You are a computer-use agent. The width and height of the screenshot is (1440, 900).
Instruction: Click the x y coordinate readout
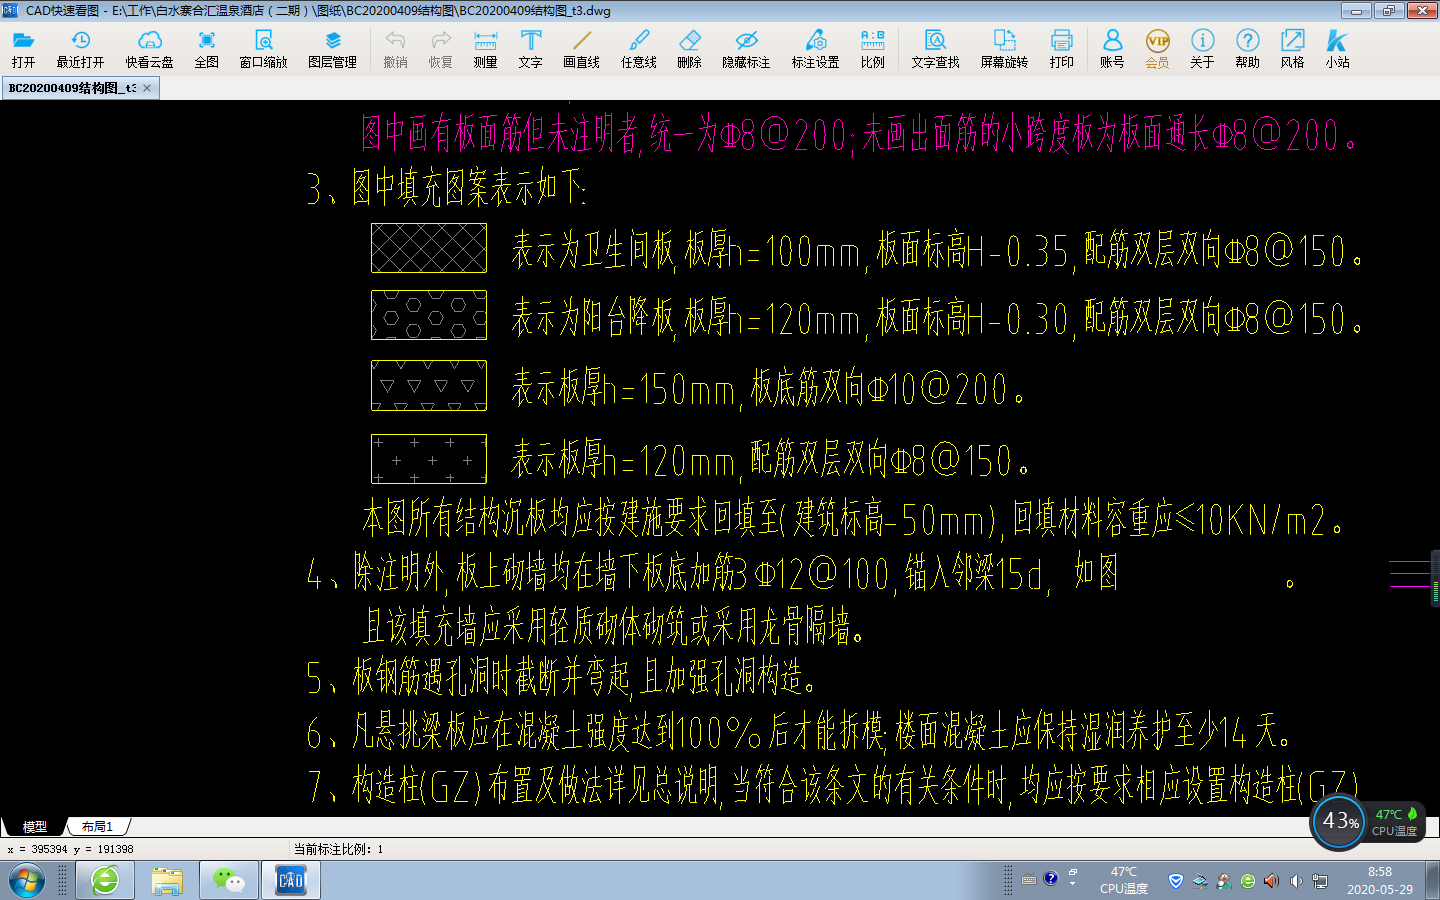[70, 849]
